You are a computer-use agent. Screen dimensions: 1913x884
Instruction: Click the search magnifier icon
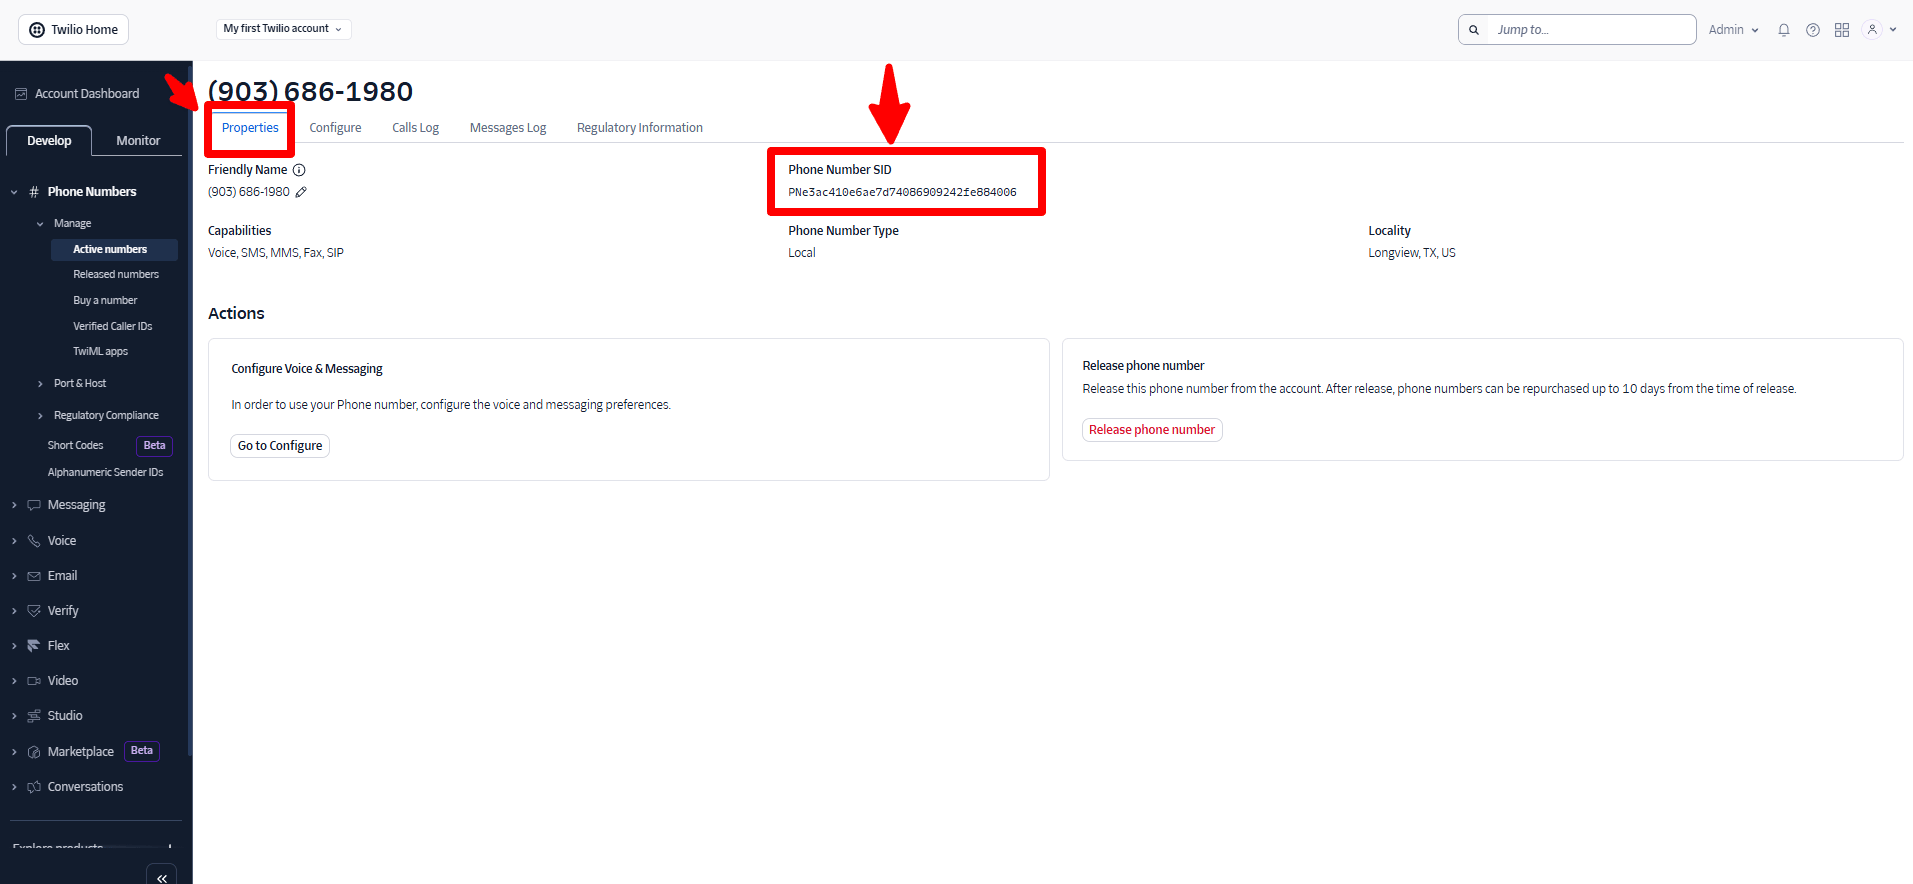tap(1473, 30)
